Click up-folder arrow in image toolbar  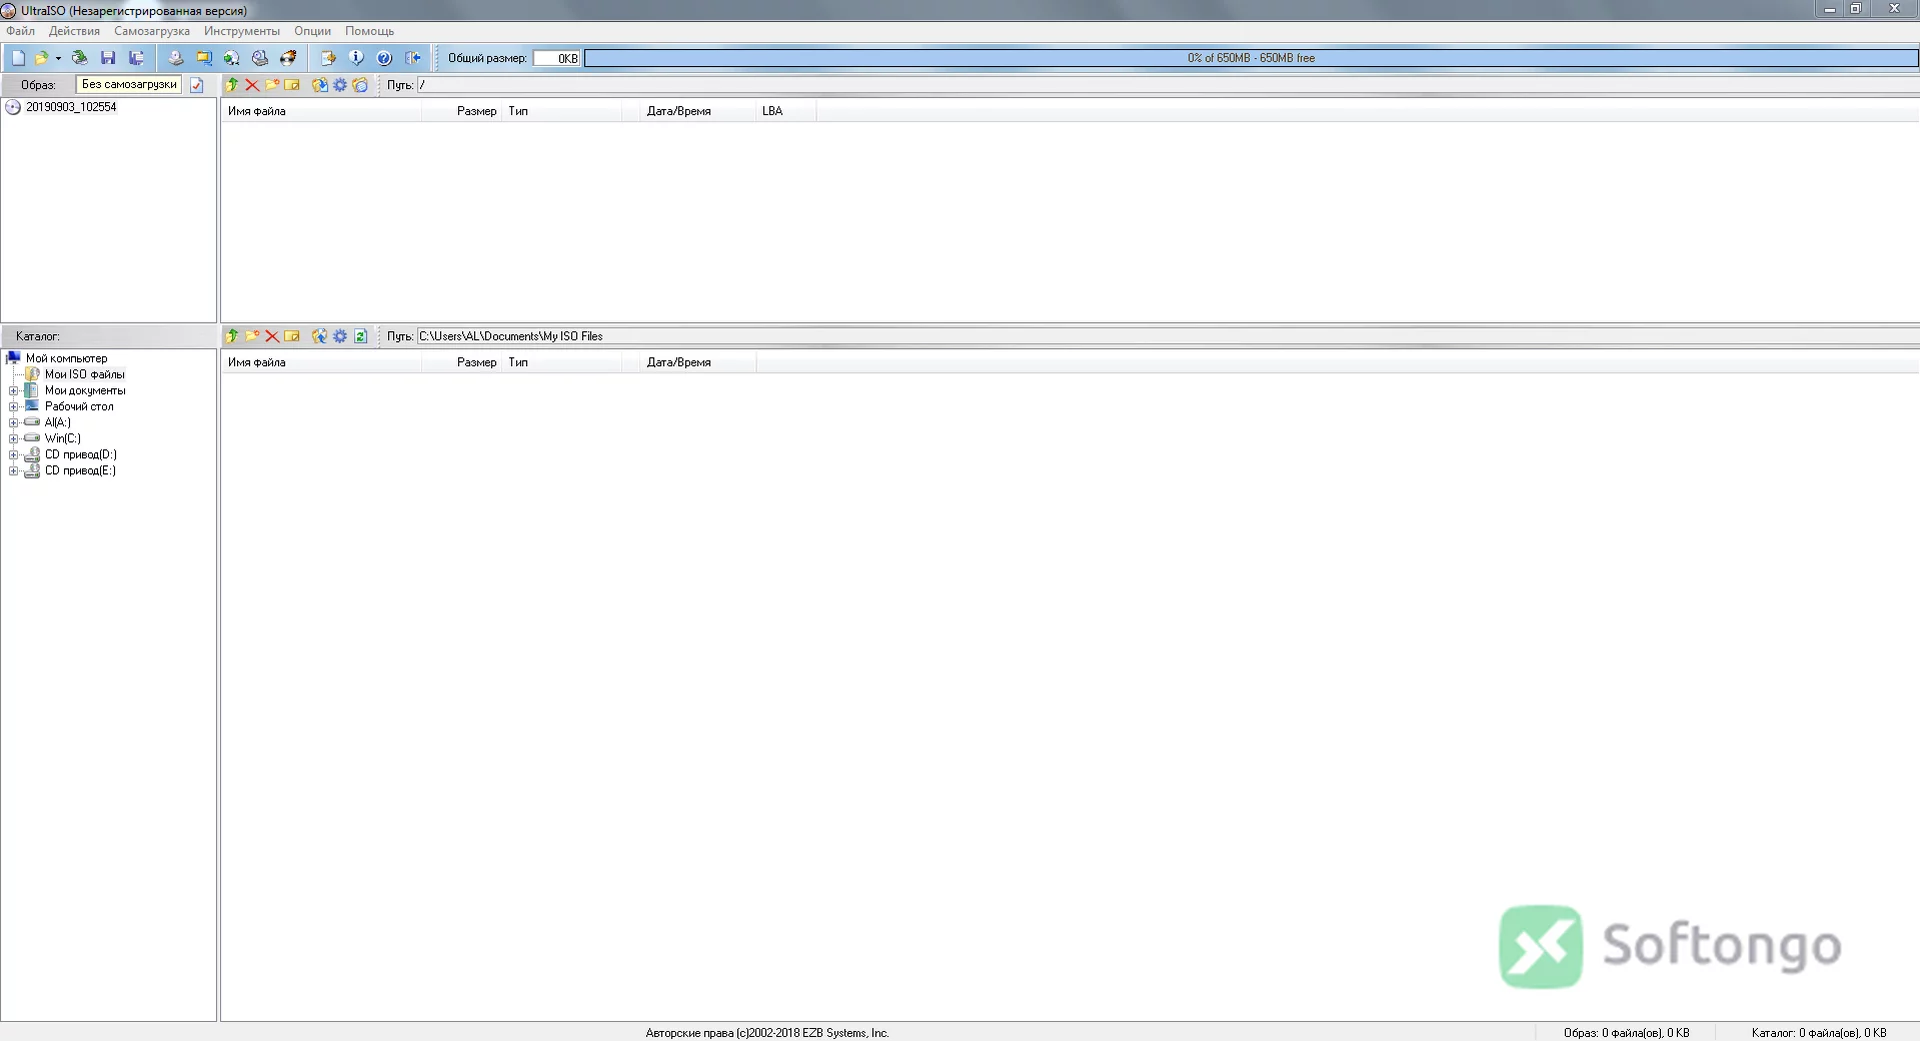point(232,85)
